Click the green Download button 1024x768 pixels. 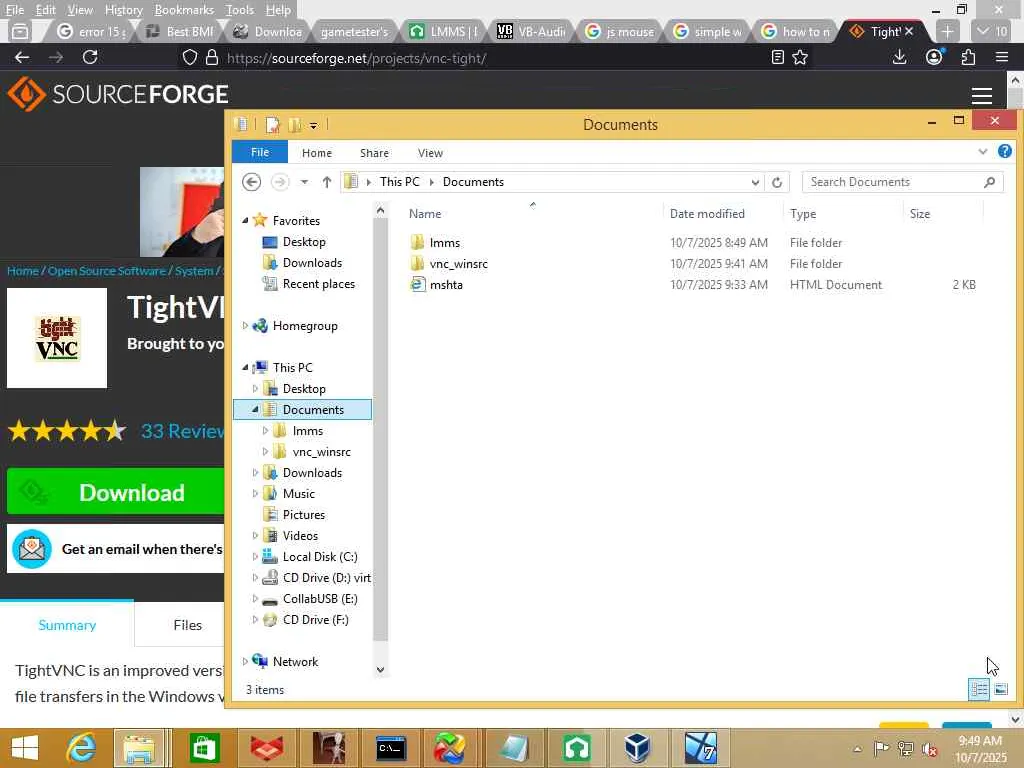tap(116, 492)
